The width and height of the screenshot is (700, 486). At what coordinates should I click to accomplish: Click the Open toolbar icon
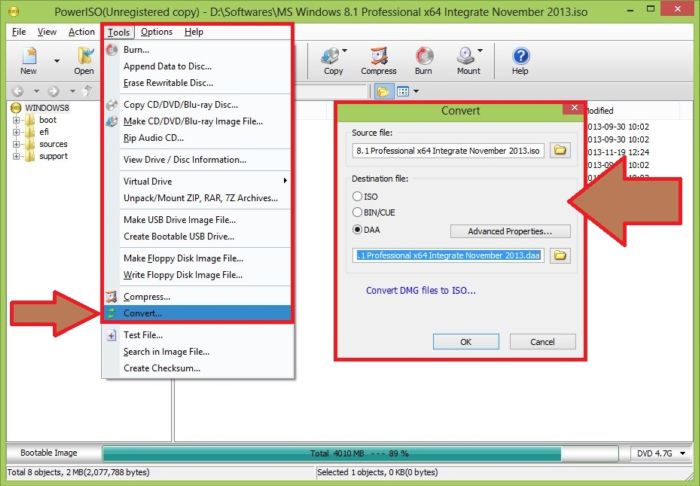(x=84, y=60)
